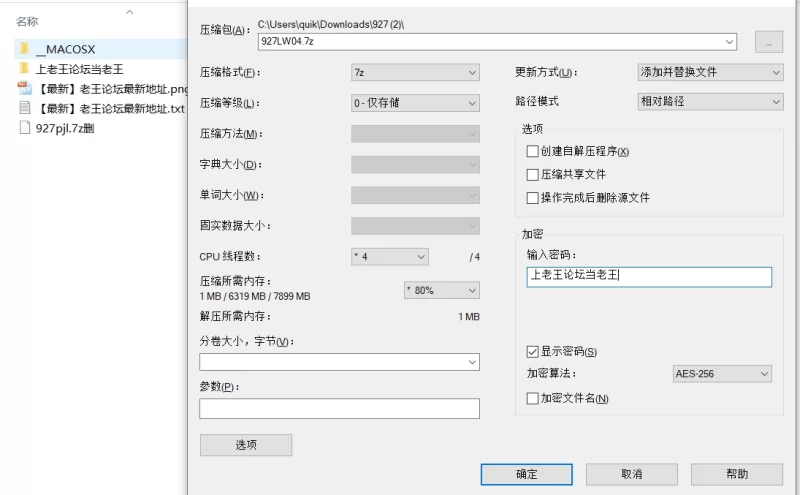Click the path text C:\Users\quik\Downloads\927 (2)\
This screenshot has width=800, height=495.
pos(331,24)
